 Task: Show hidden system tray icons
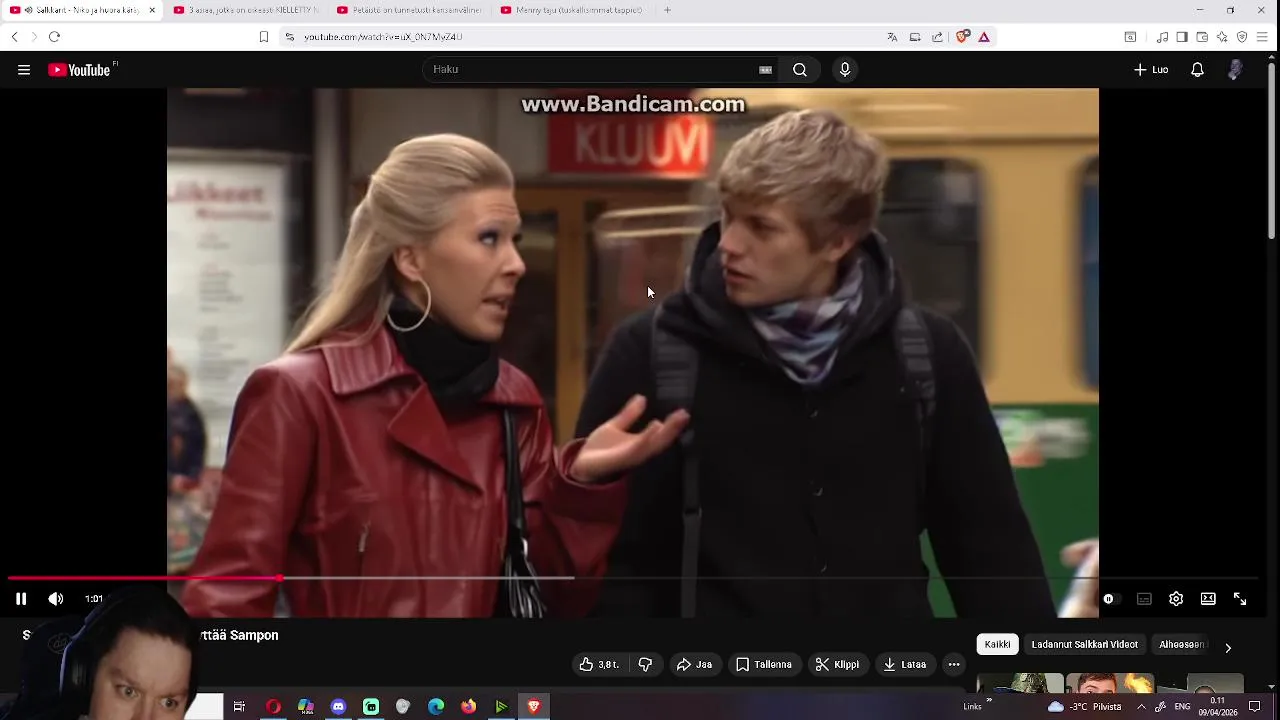tap(1141, 707)
